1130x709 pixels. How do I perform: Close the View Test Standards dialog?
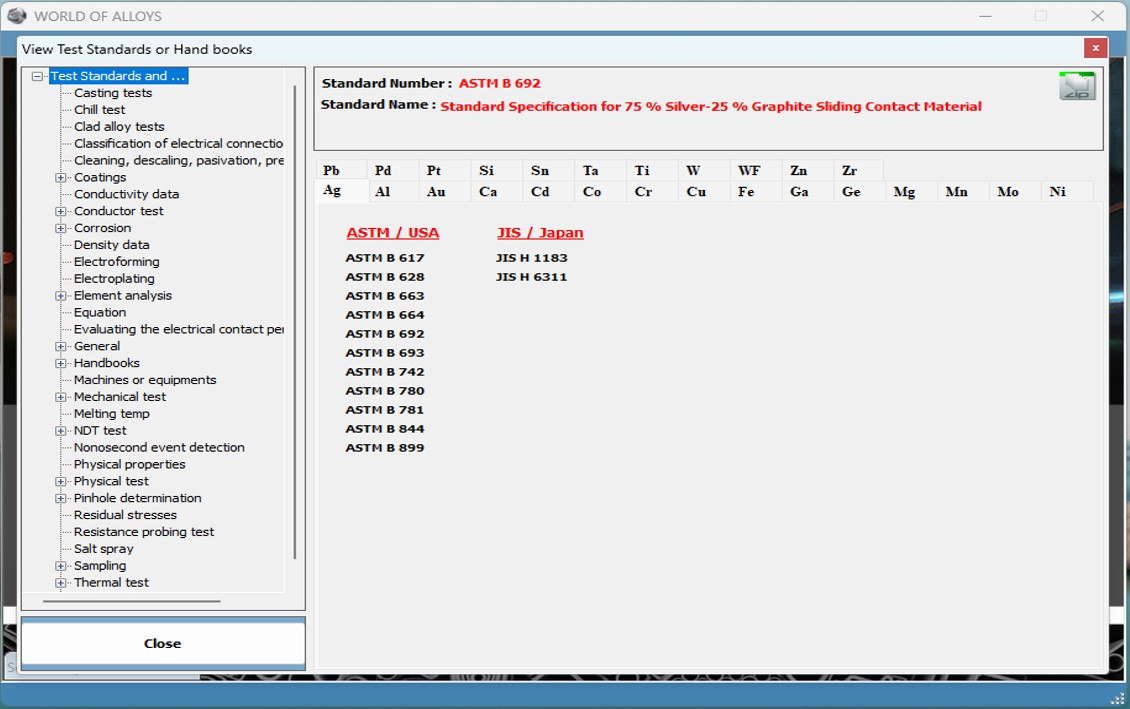point(1095,48)
